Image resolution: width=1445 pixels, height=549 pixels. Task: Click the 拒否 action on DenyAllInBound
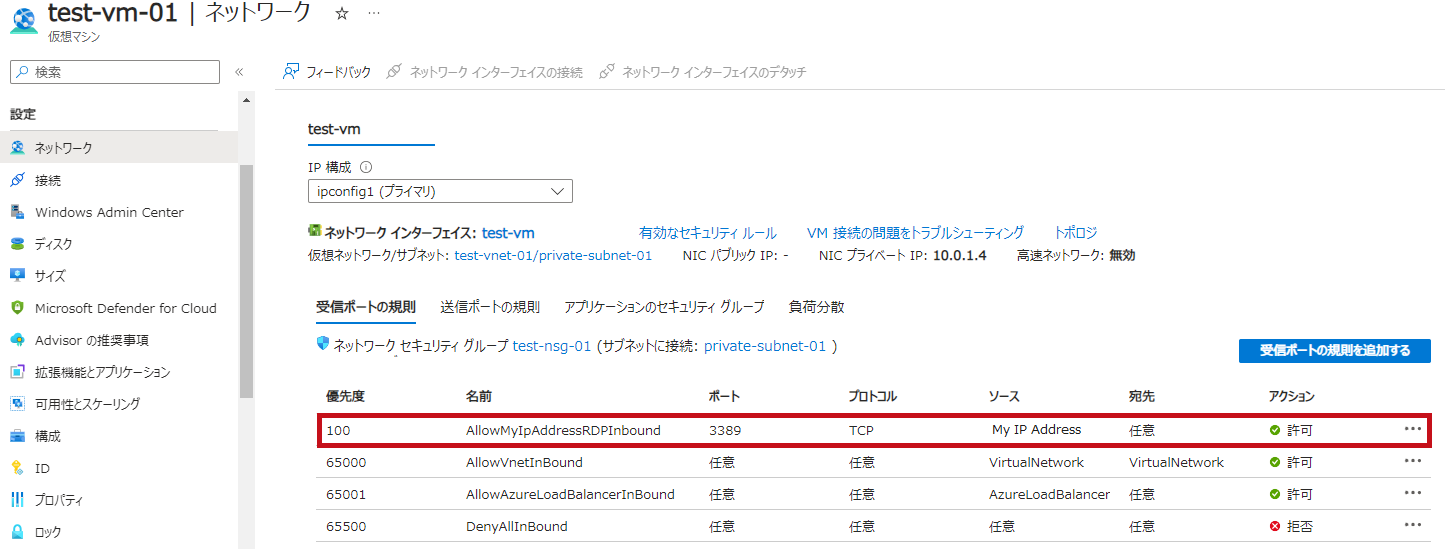coord(1290,526)
